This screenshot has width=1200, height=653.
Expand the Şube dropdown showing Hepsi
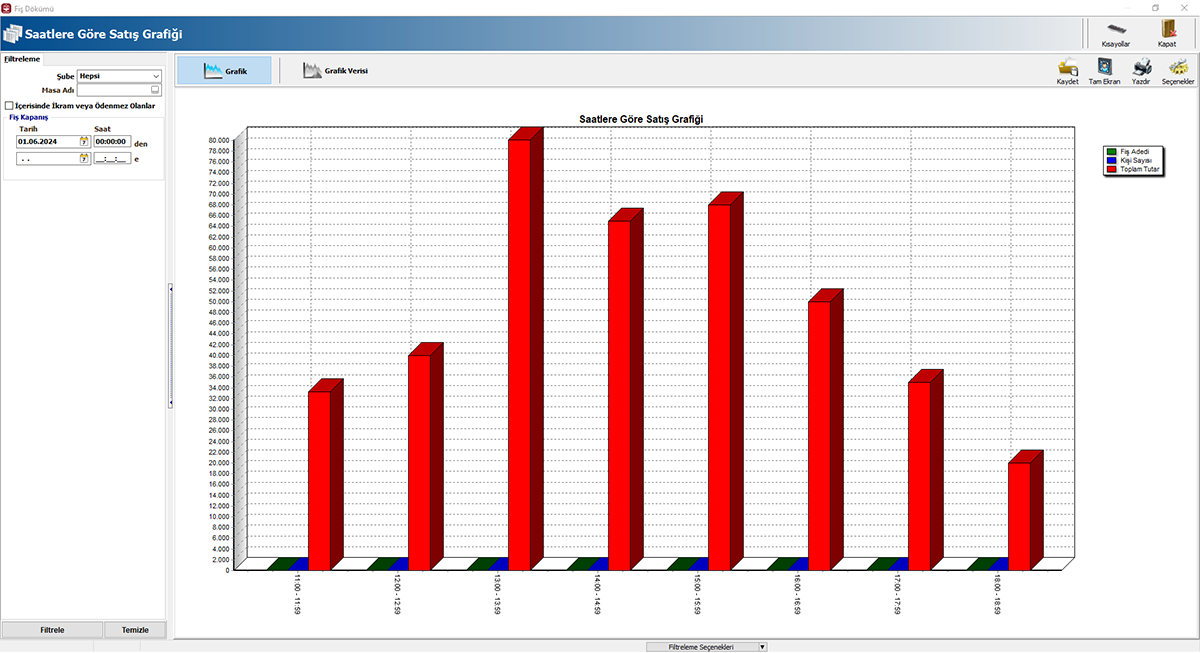click(x=156, y=76)
